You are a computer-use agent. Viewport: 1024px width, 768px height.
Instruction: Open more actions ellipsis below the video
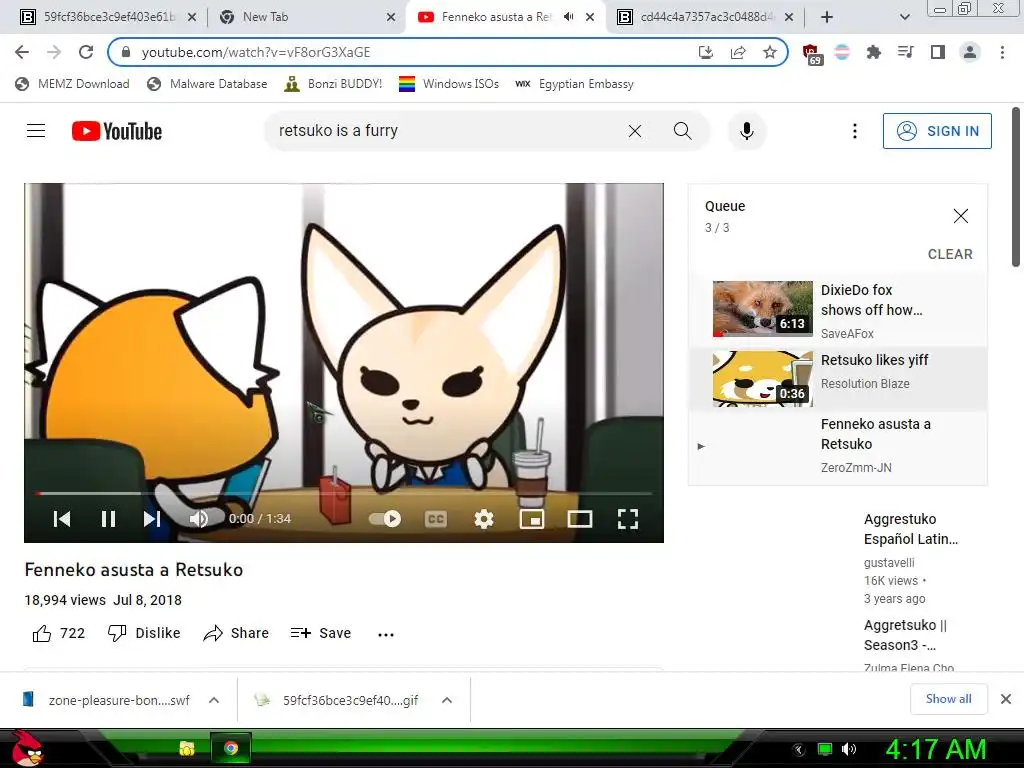(386, 634)
